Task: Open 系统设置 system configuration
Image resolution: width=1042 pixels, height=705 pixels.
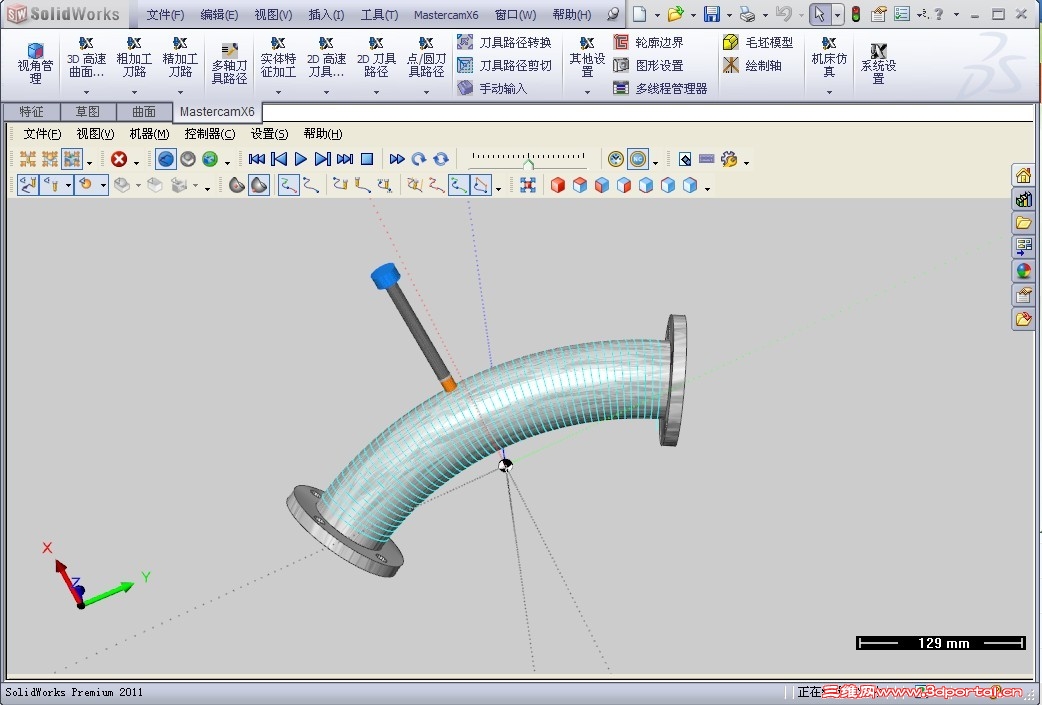Action: [878, 63]
